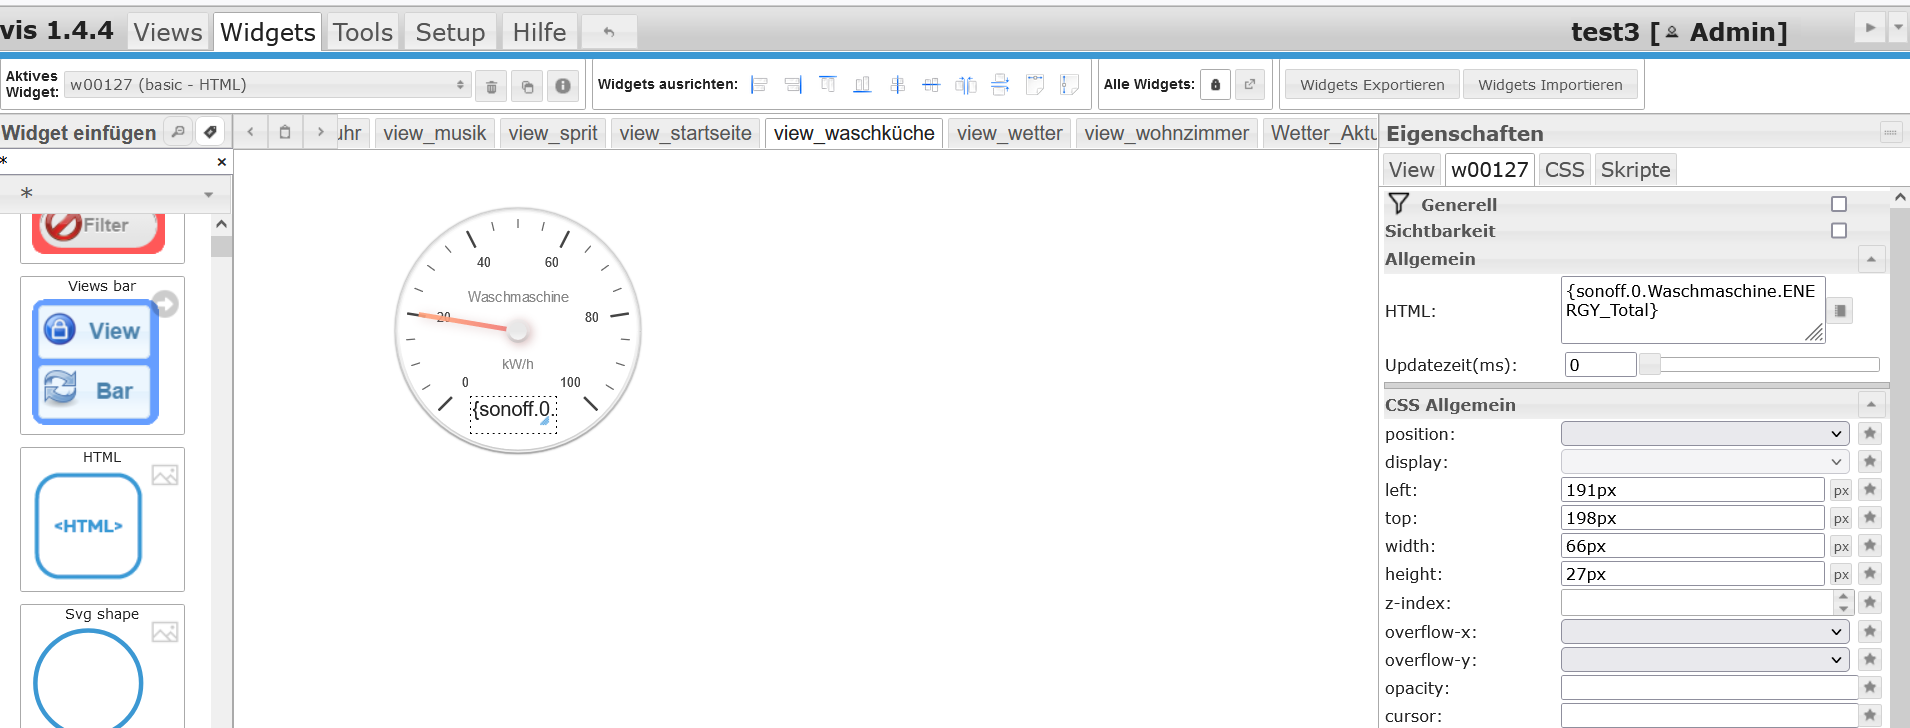Adjust the Updatezeit slider handle
This screenshot has width=1910, height=728.
(1649, 365)
